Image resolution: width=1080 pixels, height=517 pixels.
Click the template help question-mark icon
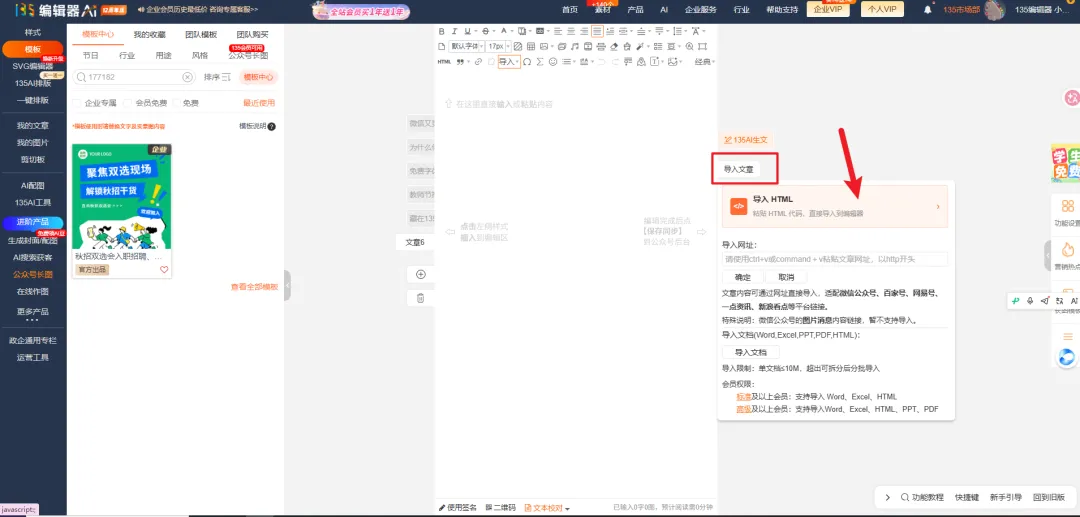click(x=271, y=127)
